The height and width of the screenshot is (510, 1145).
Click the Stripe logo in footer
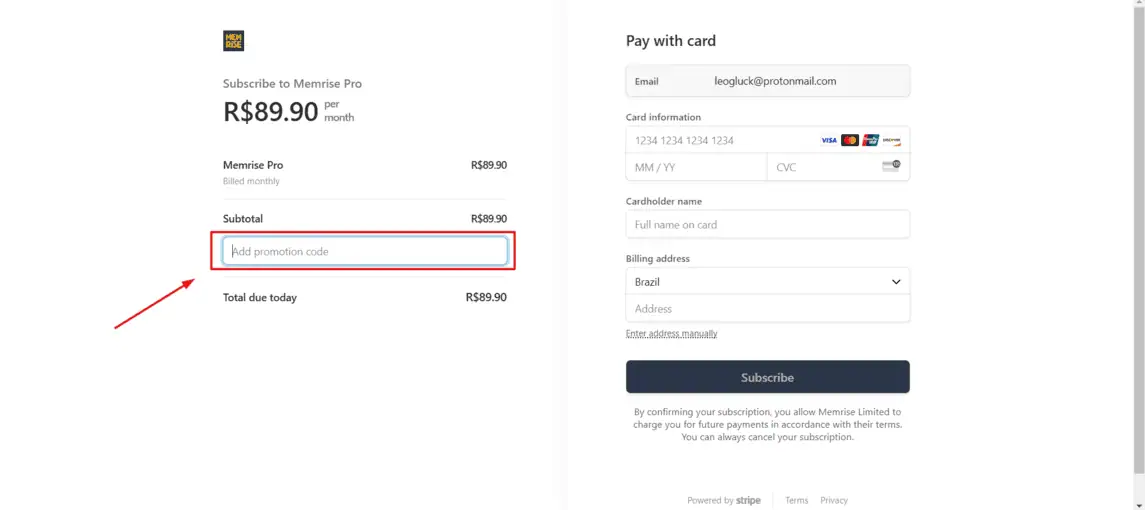[x=748, y=501]
